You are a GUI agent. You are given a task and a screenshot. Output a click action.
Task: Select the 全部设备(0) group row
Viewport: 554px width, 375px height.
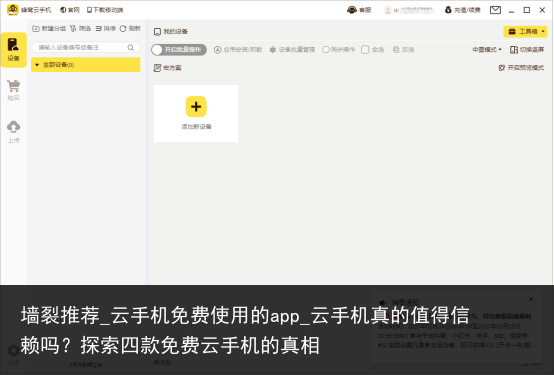point(86,65)
